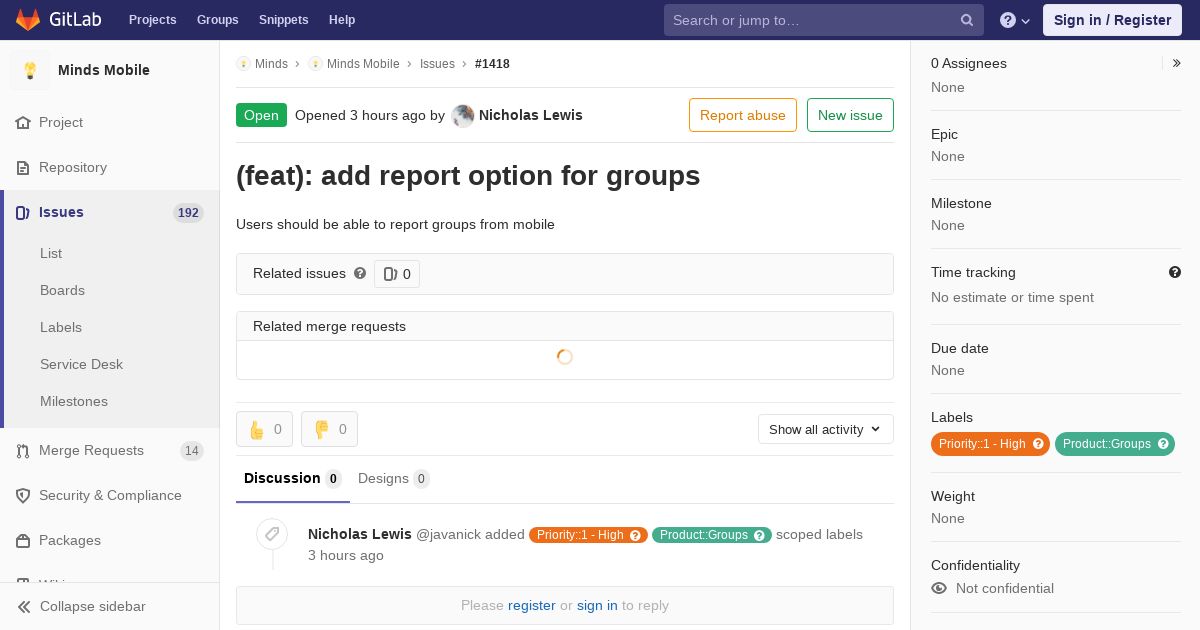Give a thumbs down reaction
The height and width of the screenshot is (630, 1200).
(x=329, y=429)
